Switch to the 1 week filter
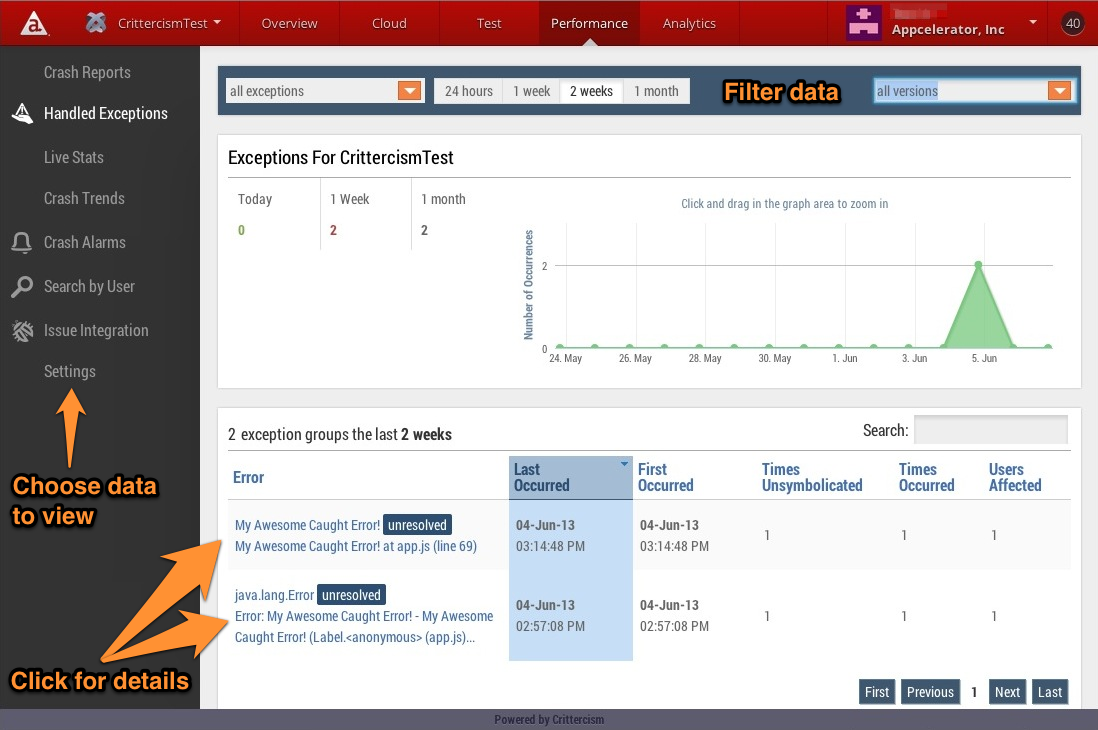Image resolution: width=1098 pixels, height=730 pixels. (x=531, y=90)
